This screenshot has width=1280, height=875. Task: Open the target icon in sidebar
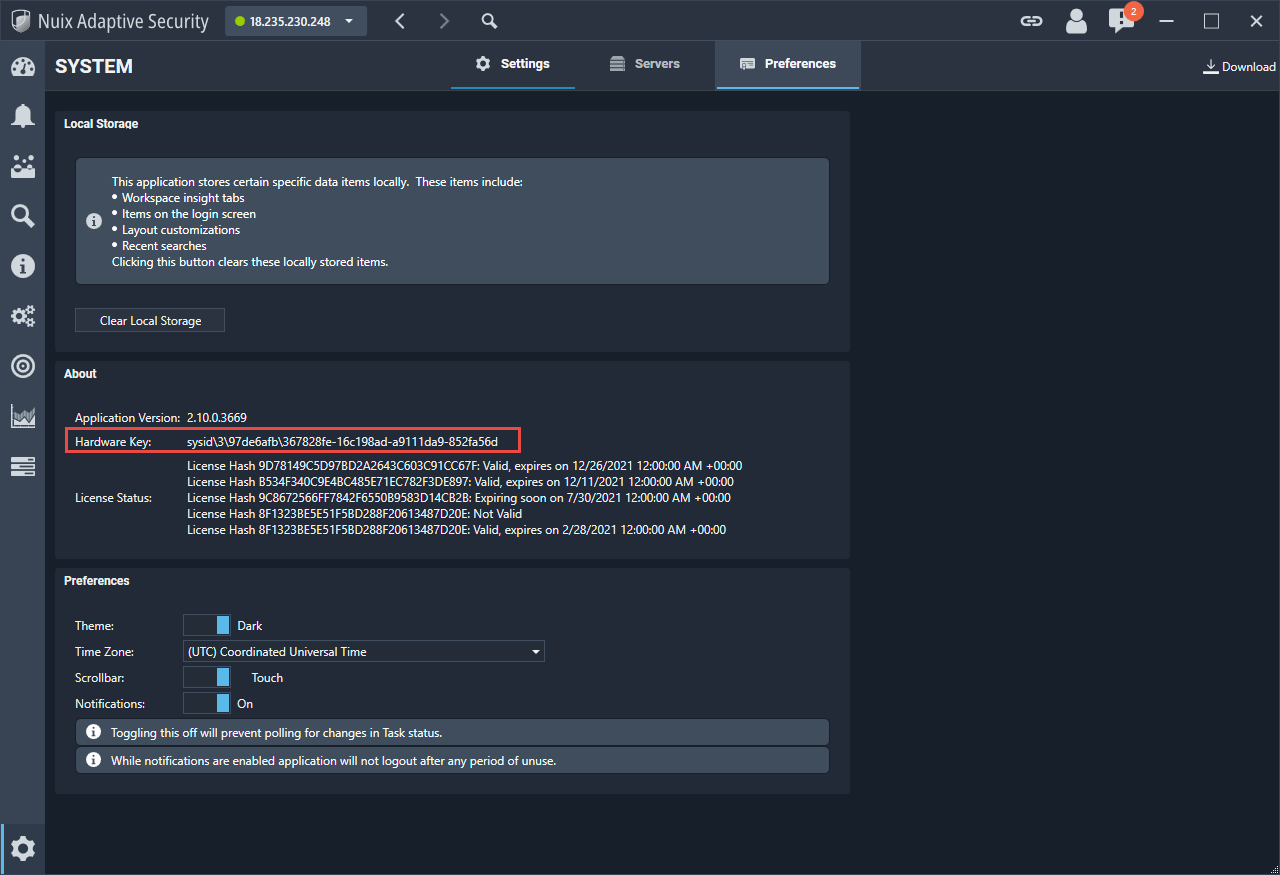22,366
